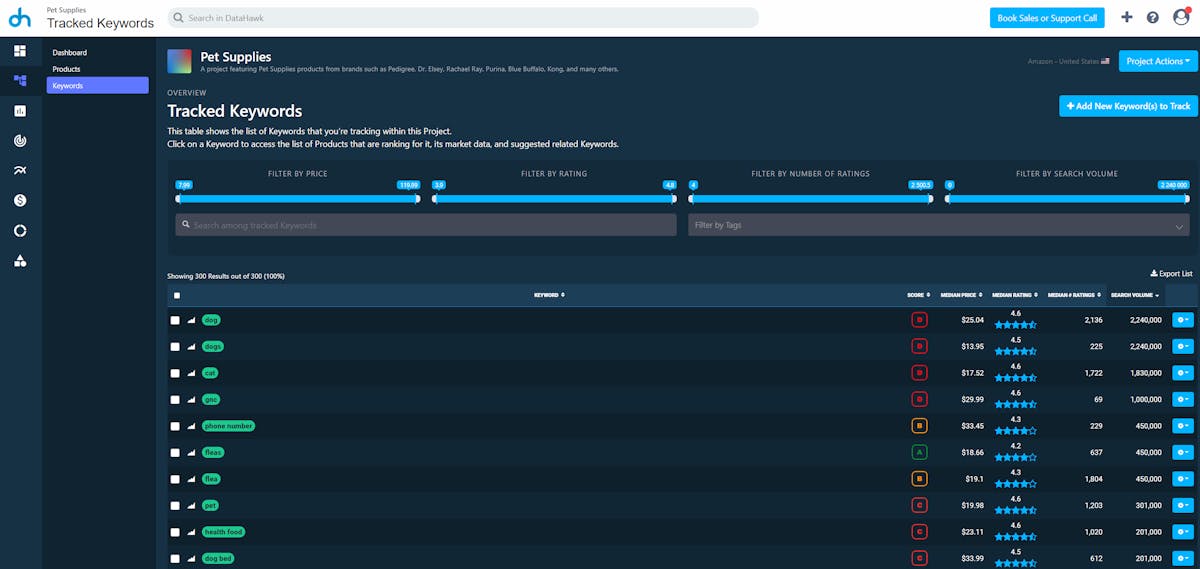Open the 'phone number' keyword tag
1200x569 pixels.
pos(229,426)
